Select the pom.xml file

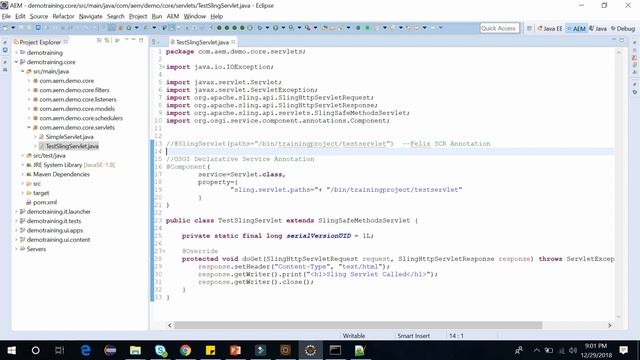(x=45, y=202)
